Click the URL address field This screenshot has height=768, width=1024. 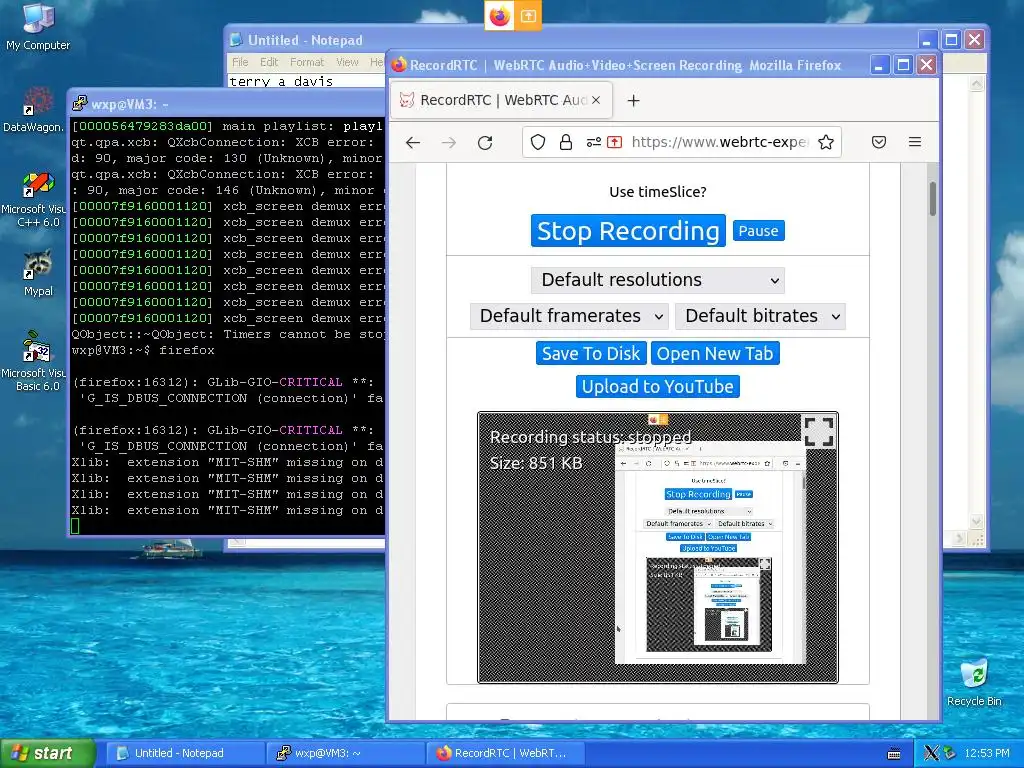tap(719, 142)
